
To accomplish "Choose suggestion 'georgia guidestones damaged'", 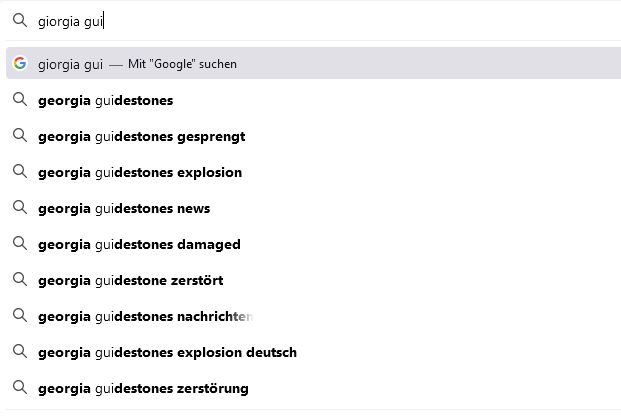I will pos(139,244).
